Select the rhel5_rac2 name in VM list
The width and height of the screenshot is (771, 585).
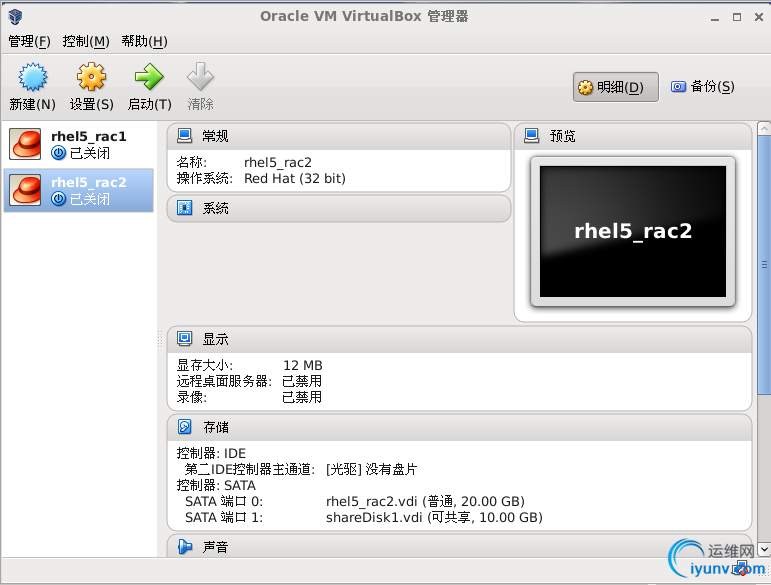pyautogui.click(x=89, y=182)
